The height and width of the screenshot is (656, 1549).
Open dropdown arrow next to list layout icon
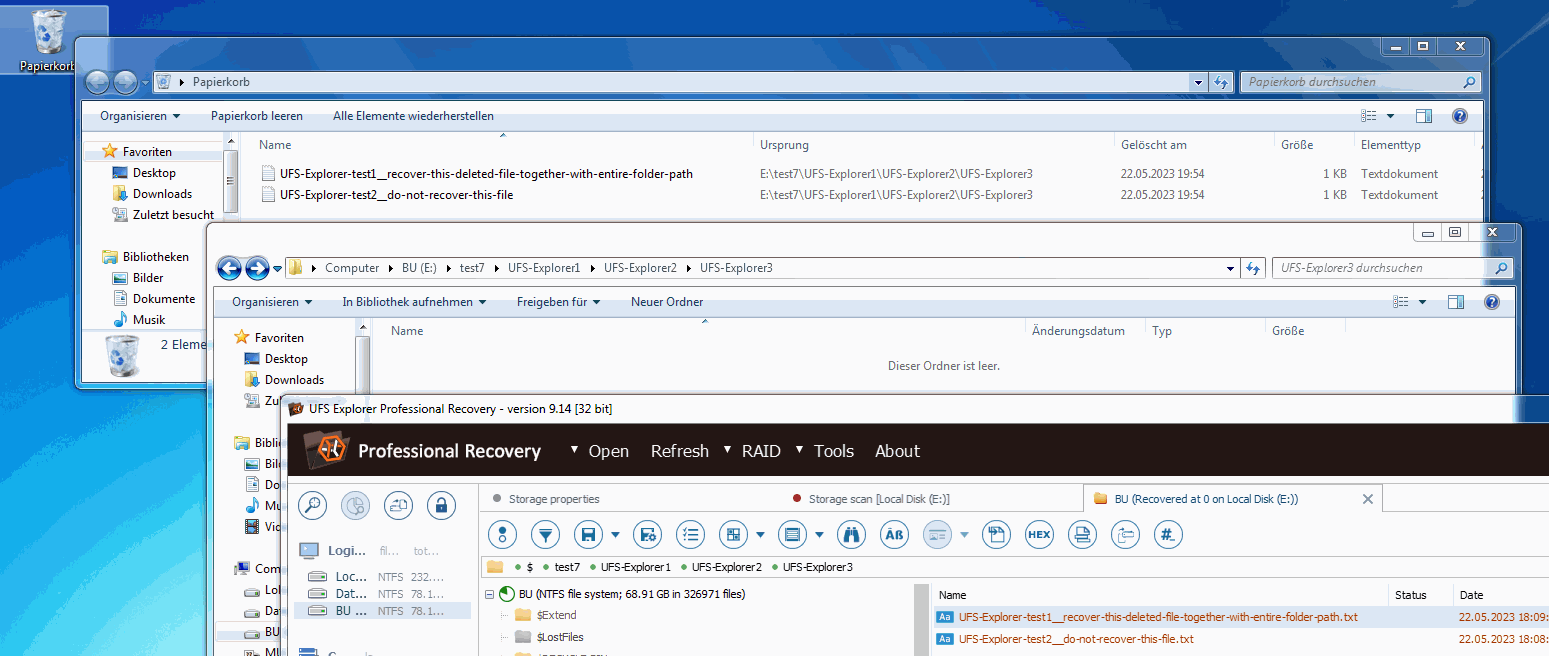[819, 535]
